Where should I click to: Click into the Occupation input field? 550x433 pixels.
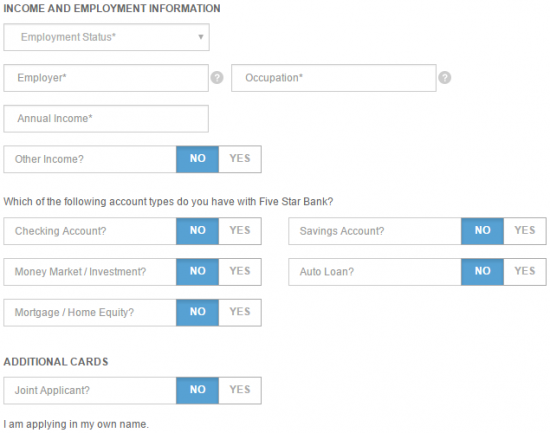pyautogui.click(x=334, y=78)
